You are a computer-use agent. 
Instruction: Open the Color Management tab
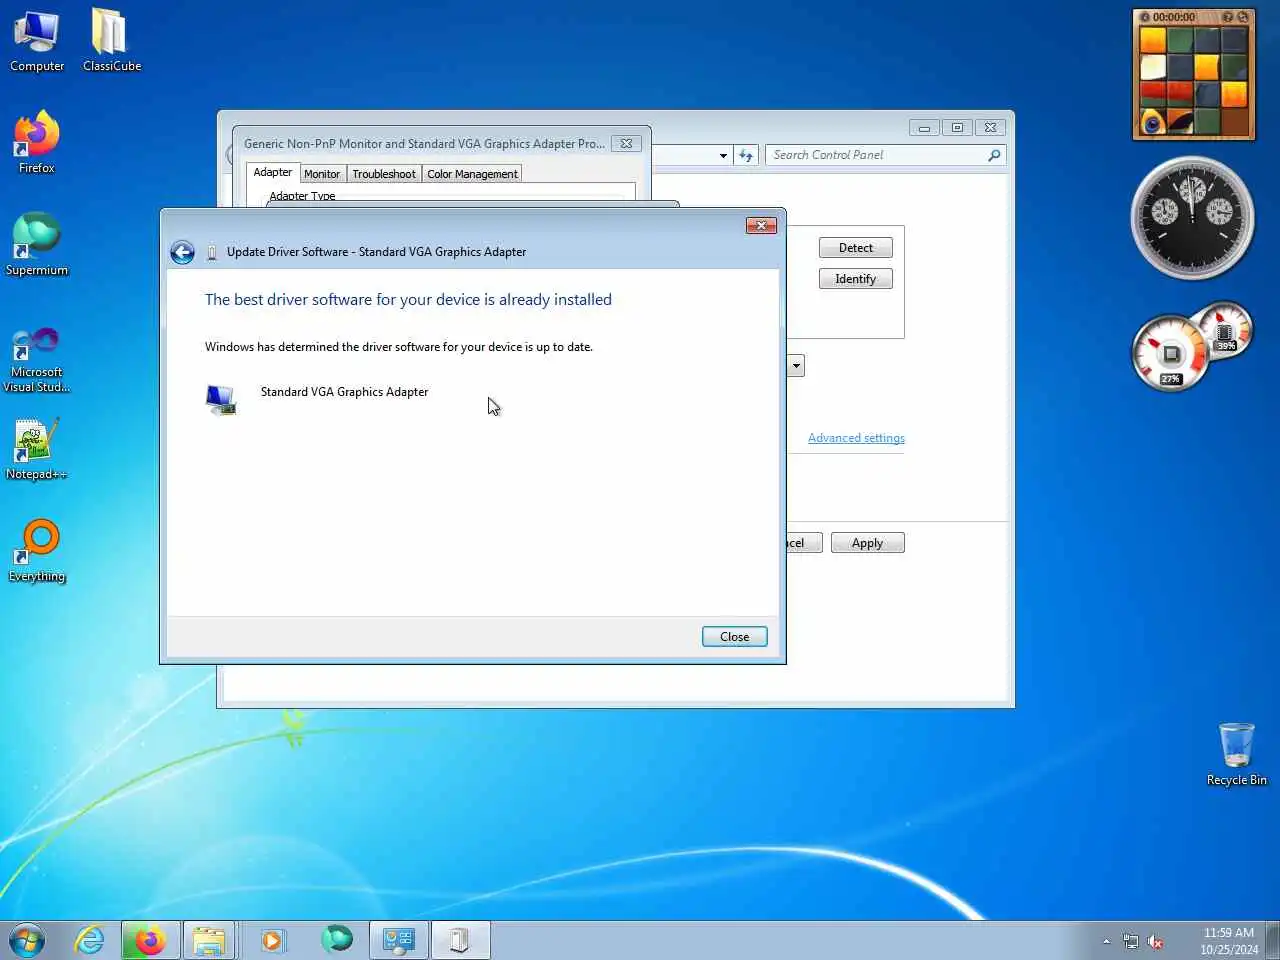click(472, 174)
